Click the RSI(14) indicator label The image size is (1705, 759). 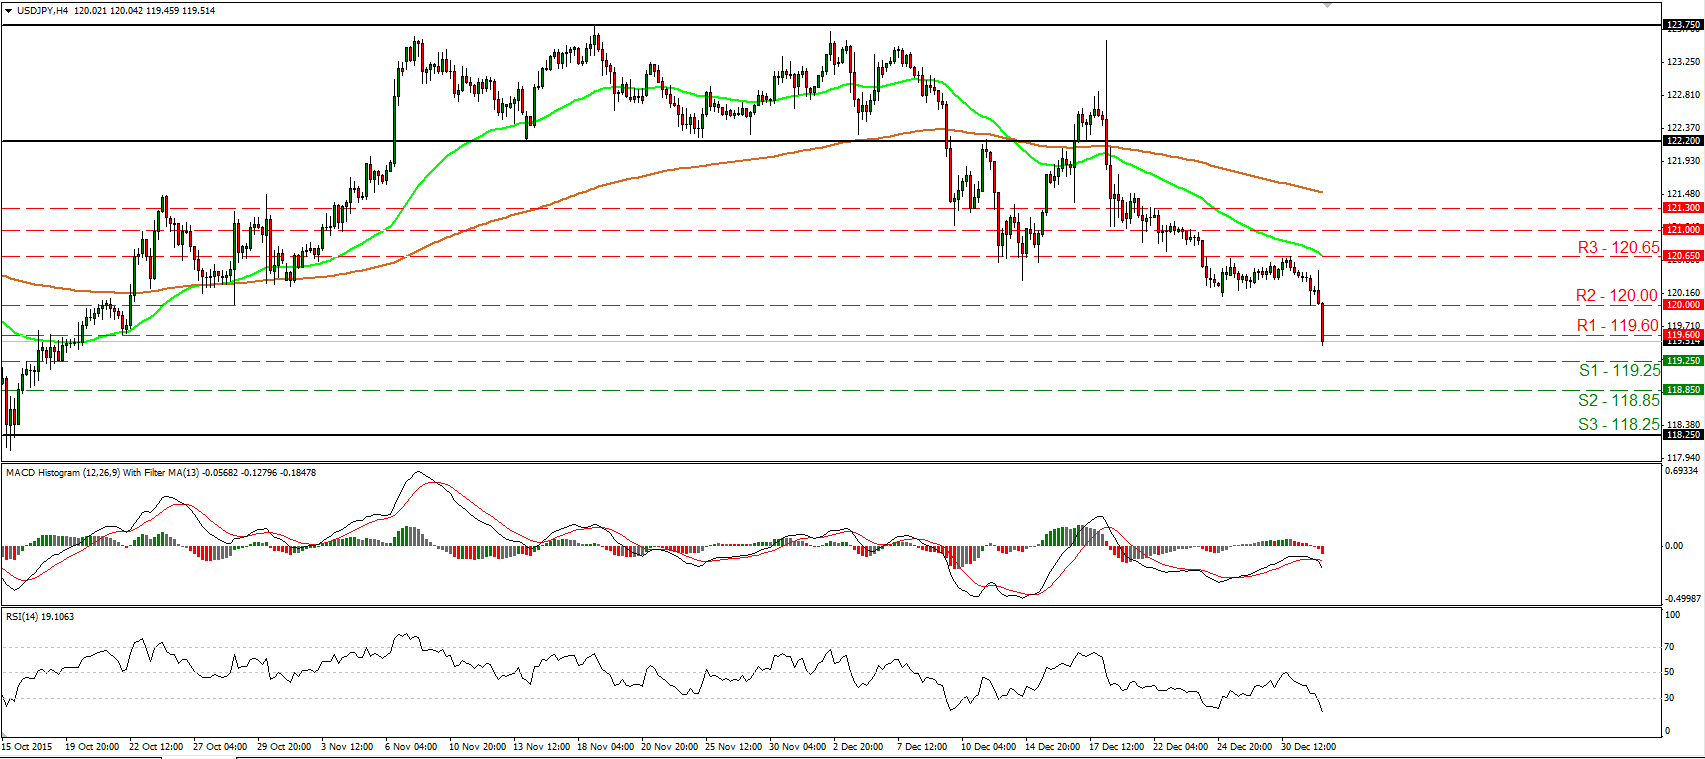tap(40, 617)
